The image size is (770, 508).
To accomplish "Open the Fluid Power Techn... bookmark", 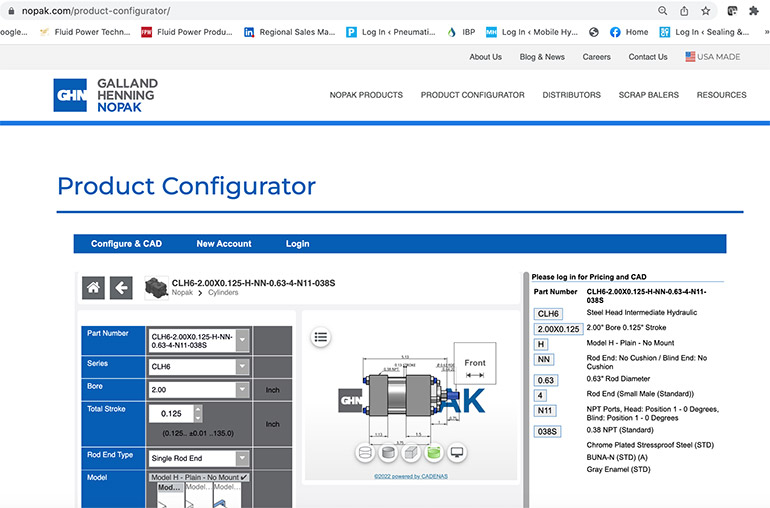I will (x=85, y=32).
